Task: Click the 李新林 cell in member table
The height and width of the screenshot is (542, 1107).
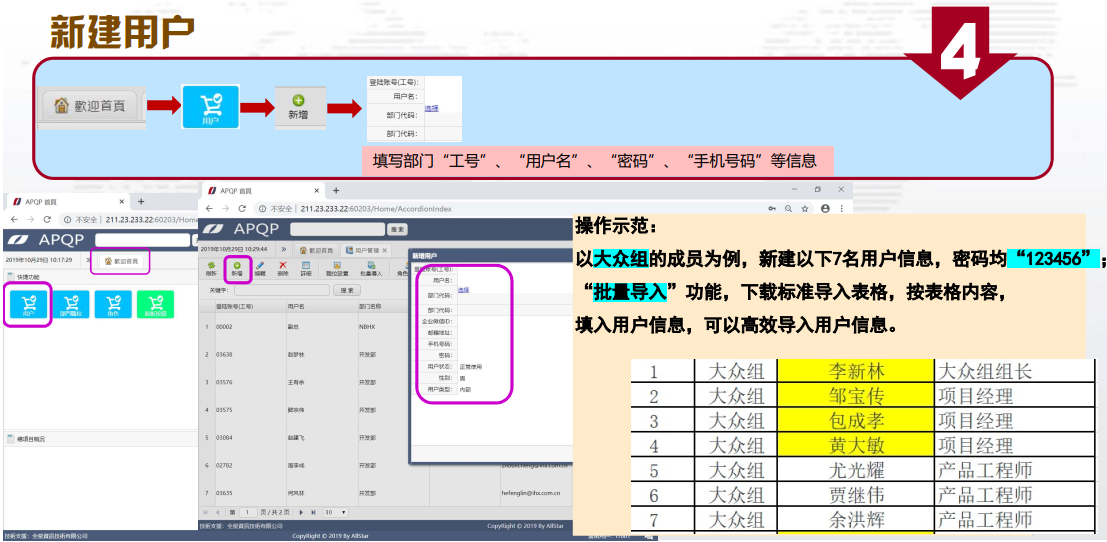Action: click(x=856, y=371)
